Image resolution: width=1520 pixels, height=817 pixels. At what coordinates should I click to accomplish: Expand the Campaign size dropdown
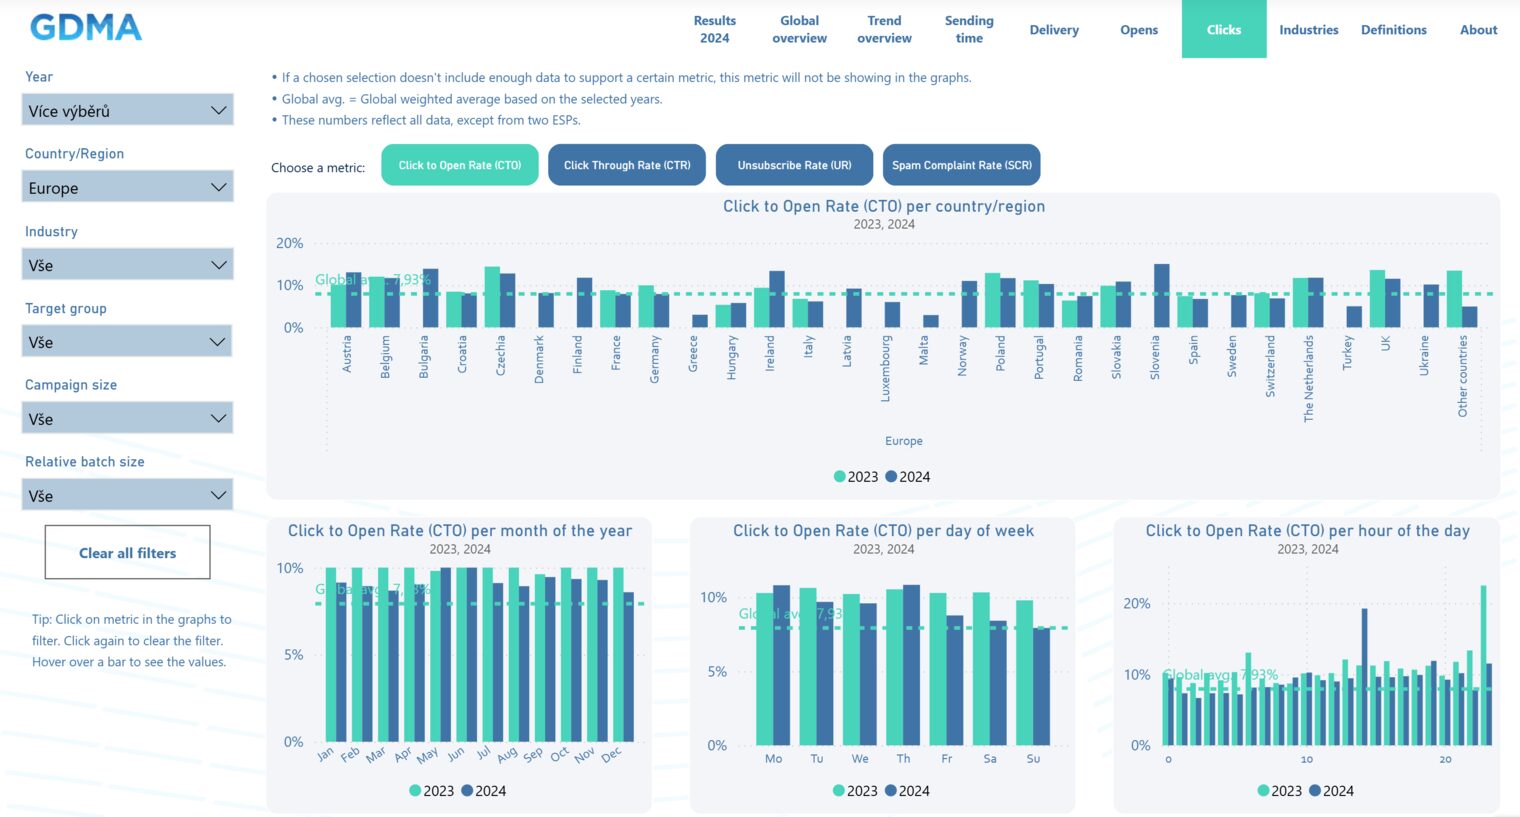127,418
